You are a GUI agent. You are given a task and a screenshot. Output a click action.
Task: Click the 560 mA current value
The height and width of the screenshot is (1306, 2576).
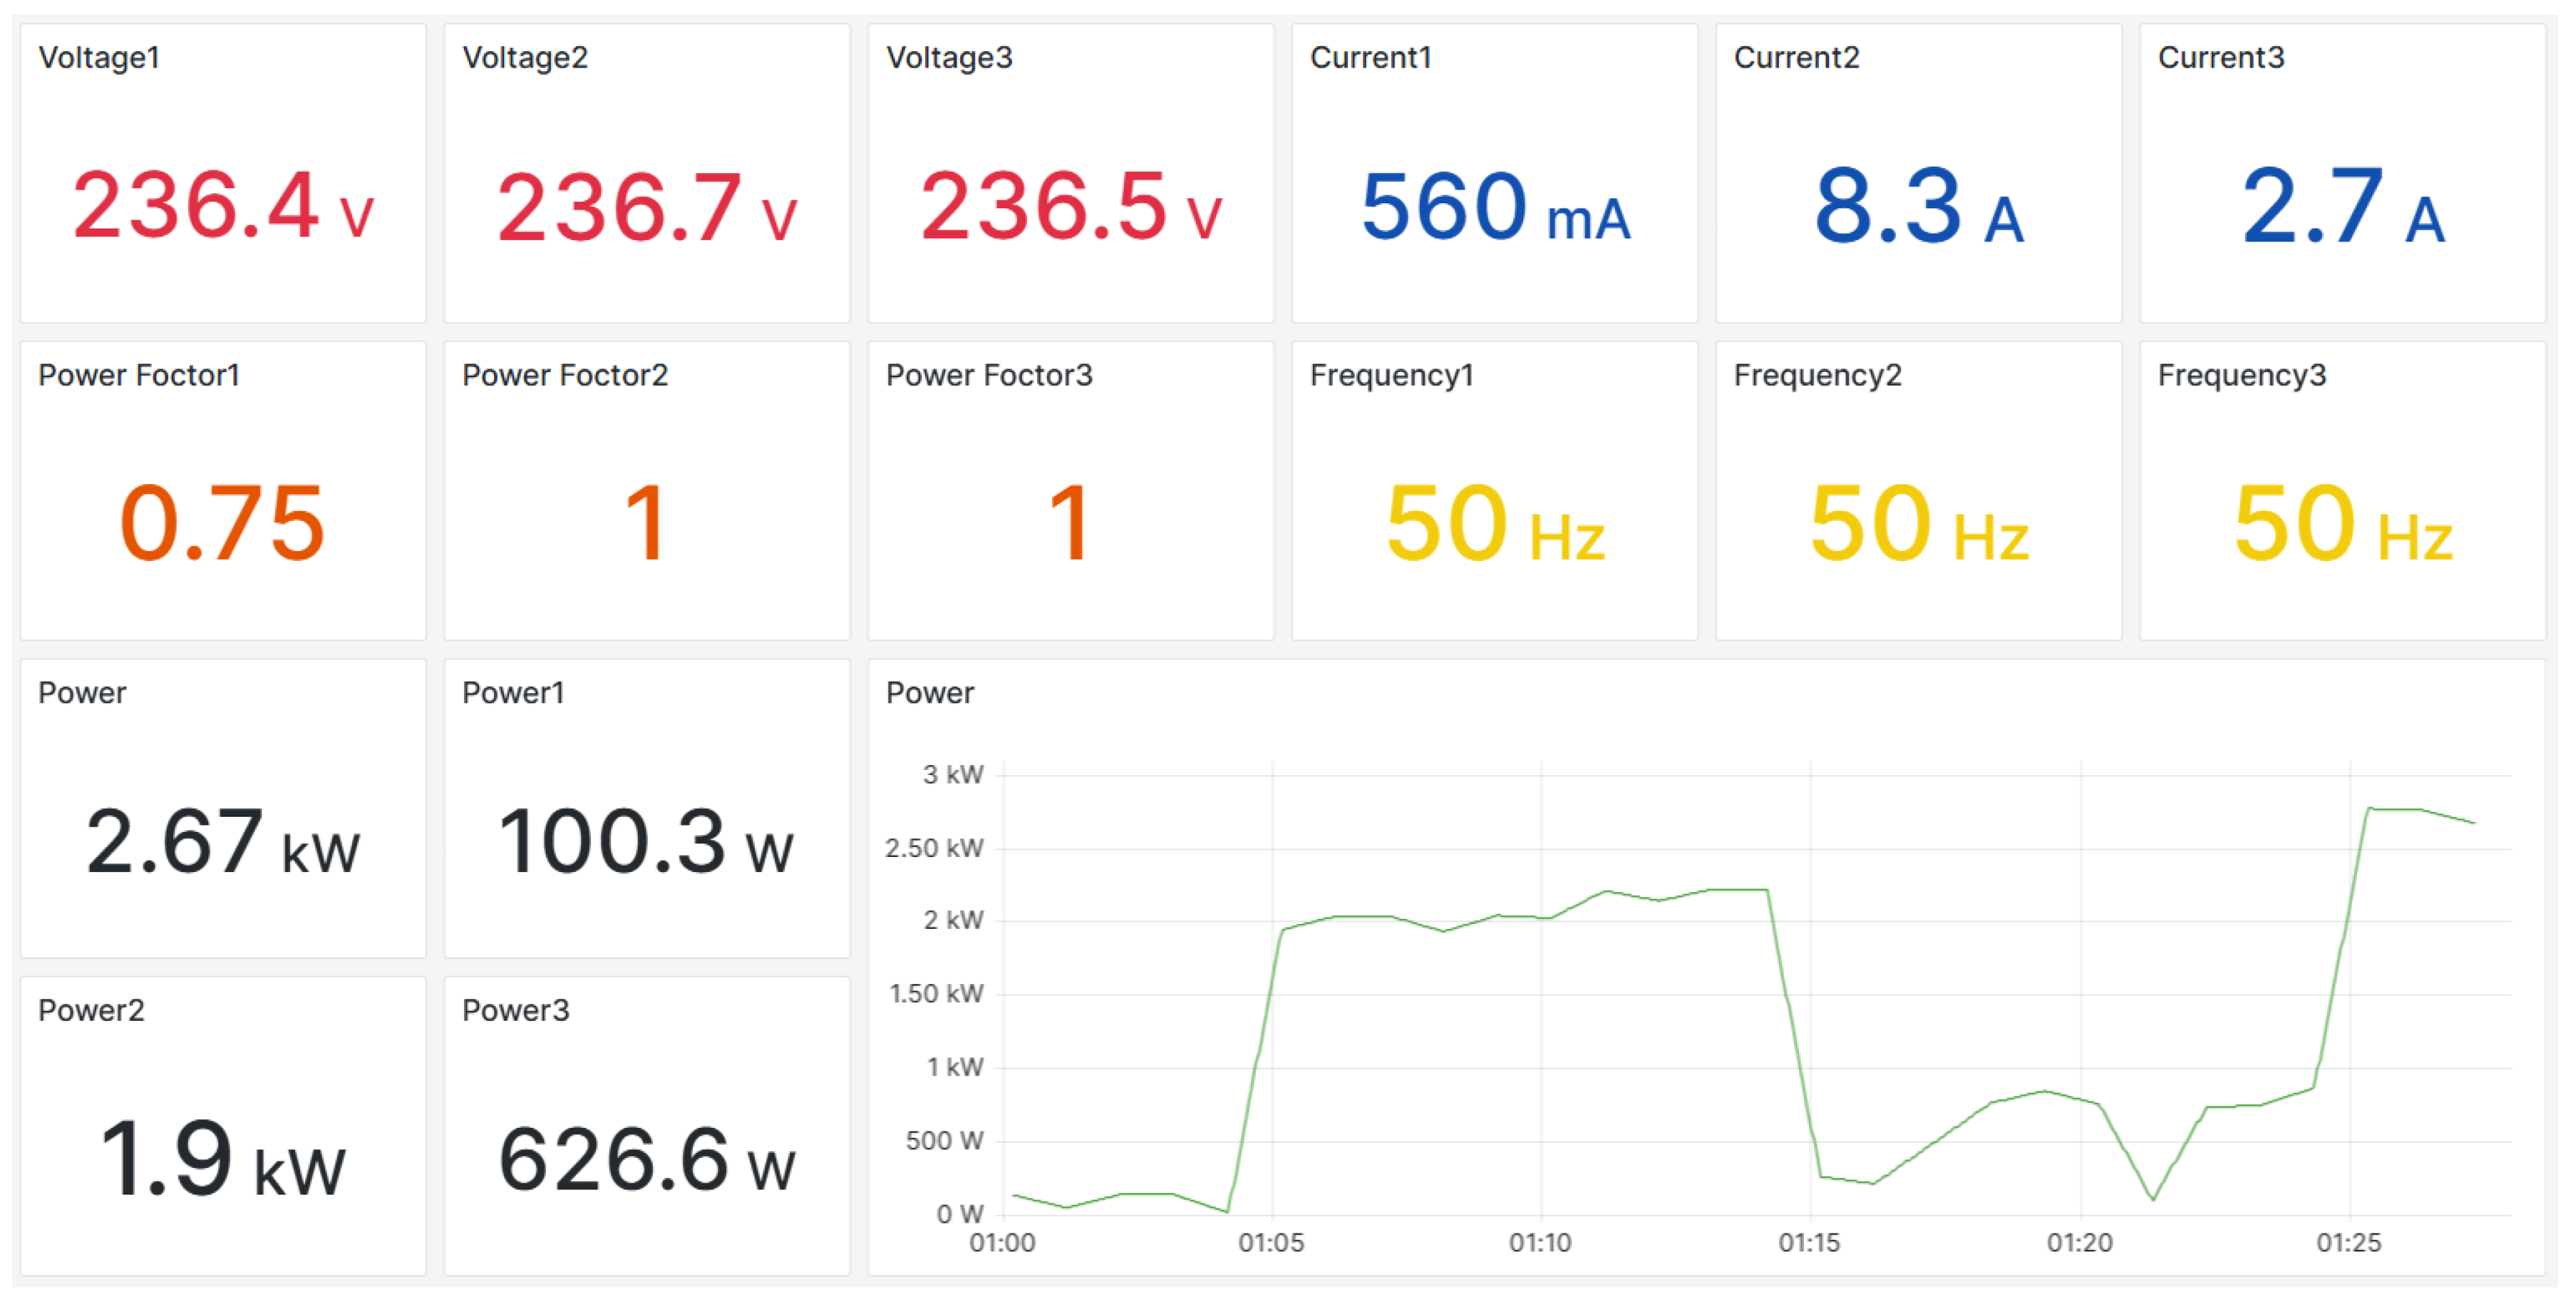click(x=1496, y=206)
